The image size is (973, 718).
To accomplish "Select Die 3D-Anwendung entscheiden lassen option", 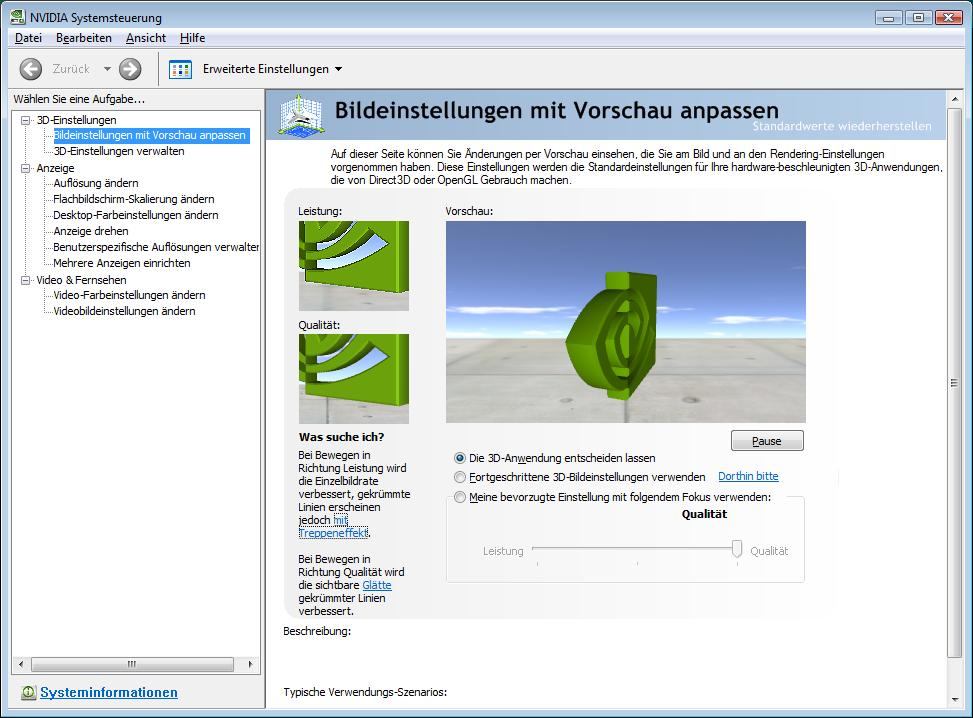I will pos(460,458).
